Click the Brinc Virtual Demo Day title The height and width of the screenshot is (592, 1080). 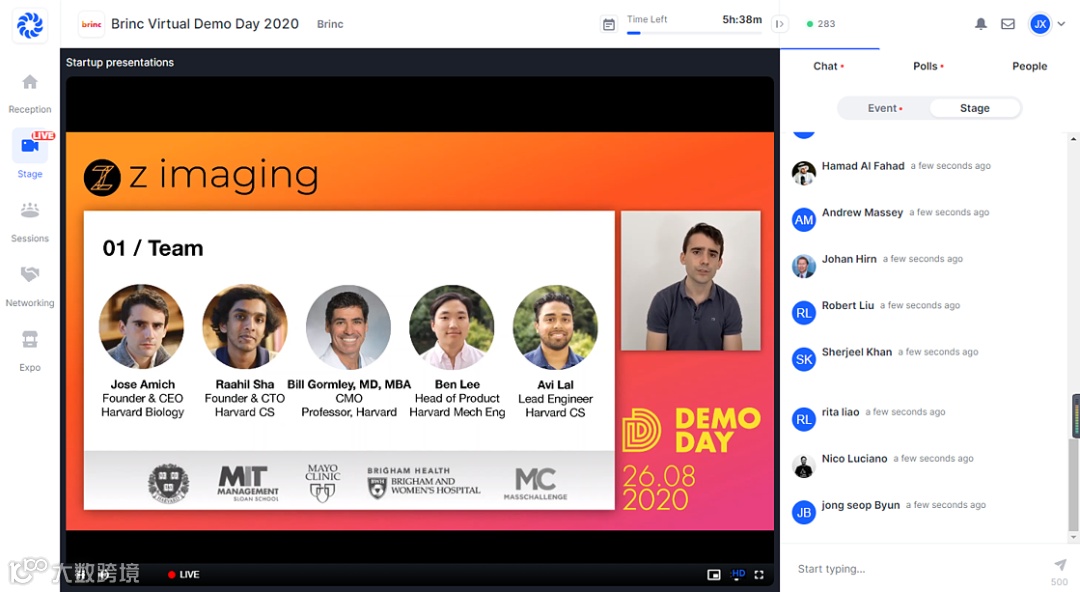[x=205, y=24]
